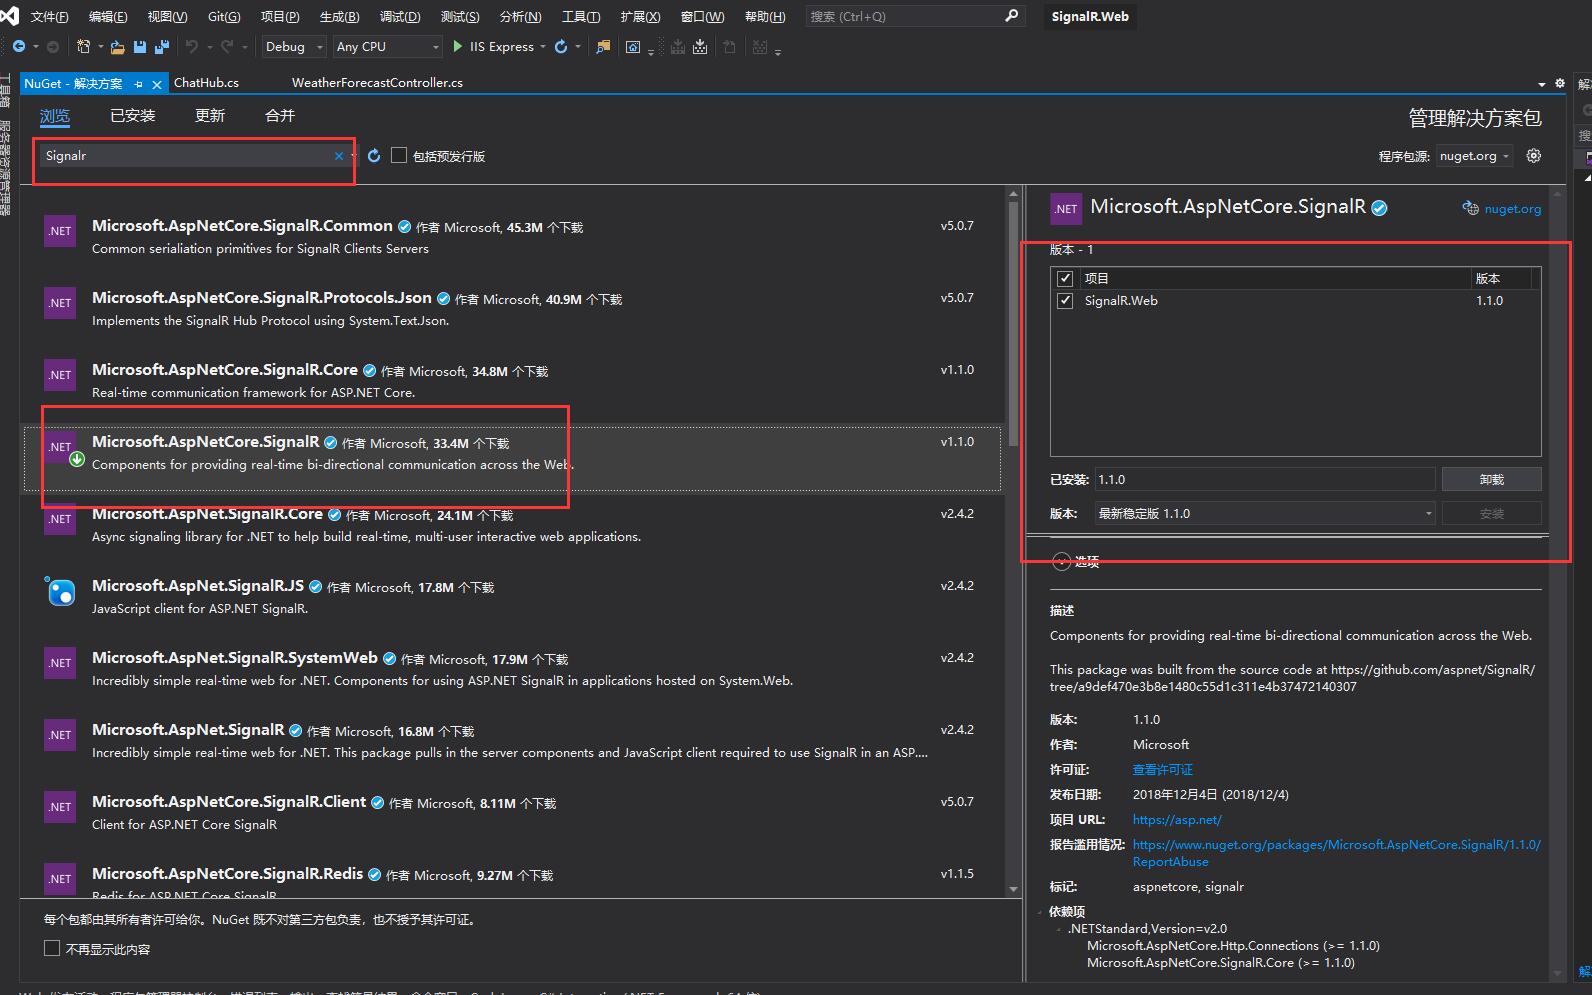Viewport: 1592px width, 995px height.
Task: Click the Visual Studio logo icon
Action: 9,16
